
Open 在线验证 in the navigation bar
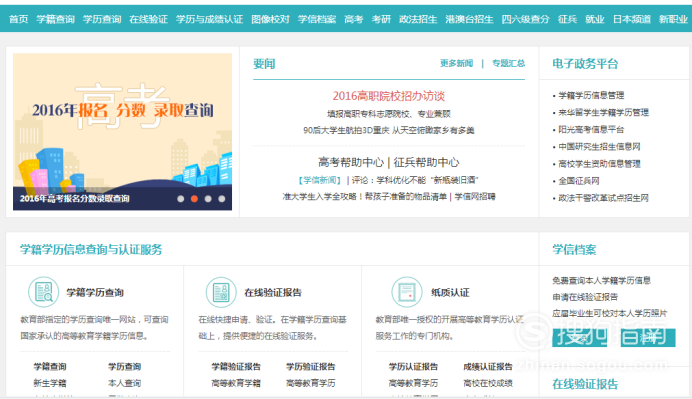click(x=148, y=19)
